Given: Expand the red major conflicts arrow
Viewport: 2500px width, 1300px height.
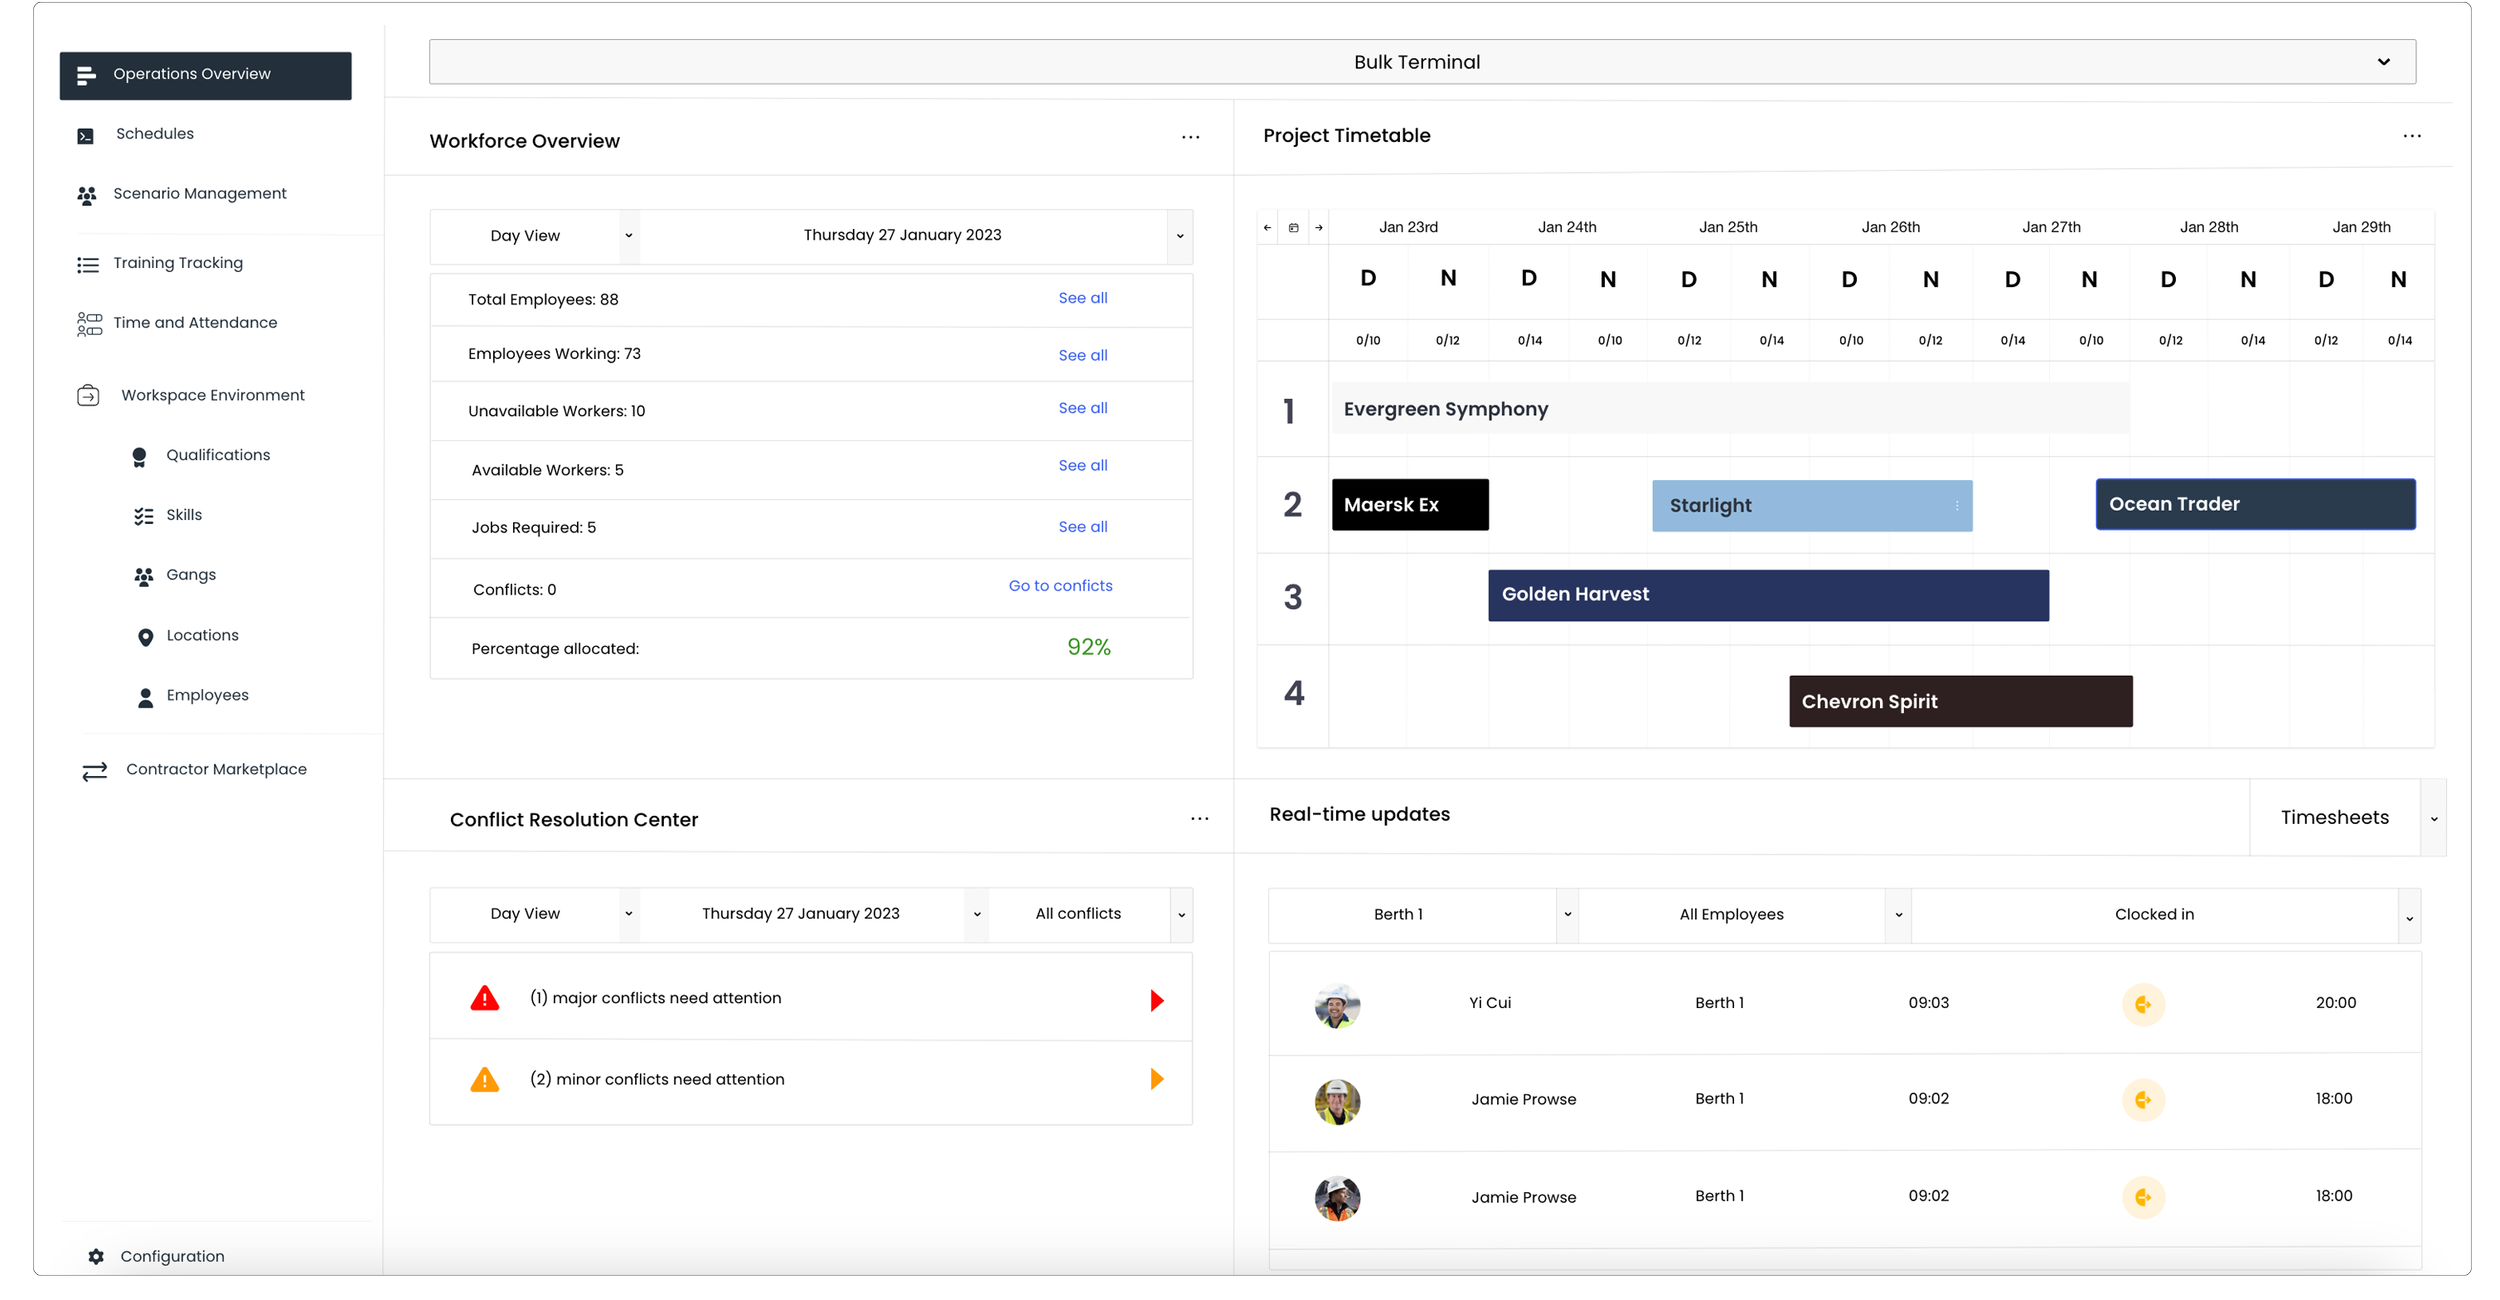Looking at the screenshot, I should (1157, 1000).
